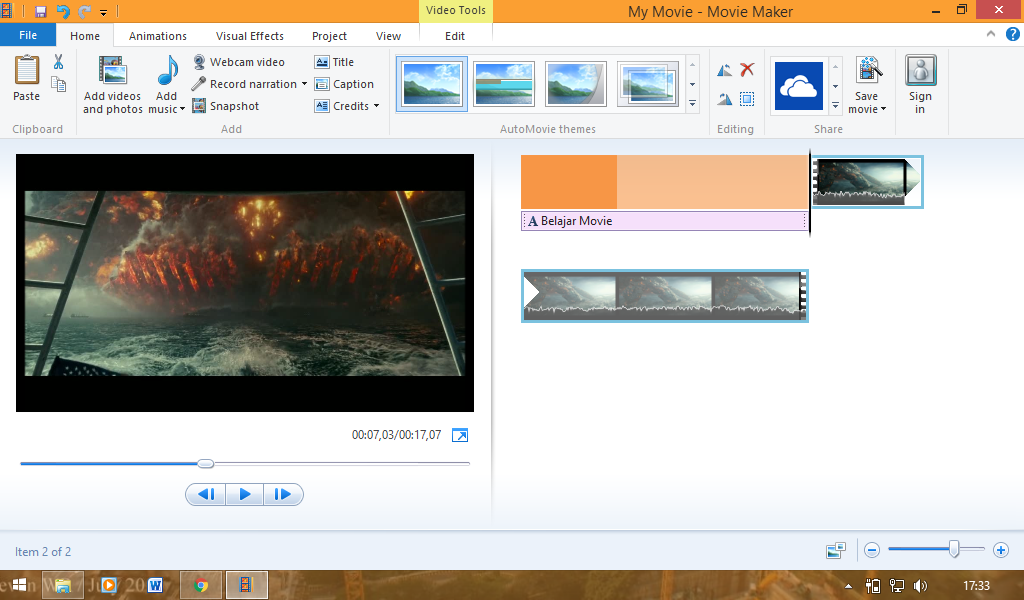Click the Save movie icon
This screenshot has width=1024, height=600.
(x=868, y=71)
